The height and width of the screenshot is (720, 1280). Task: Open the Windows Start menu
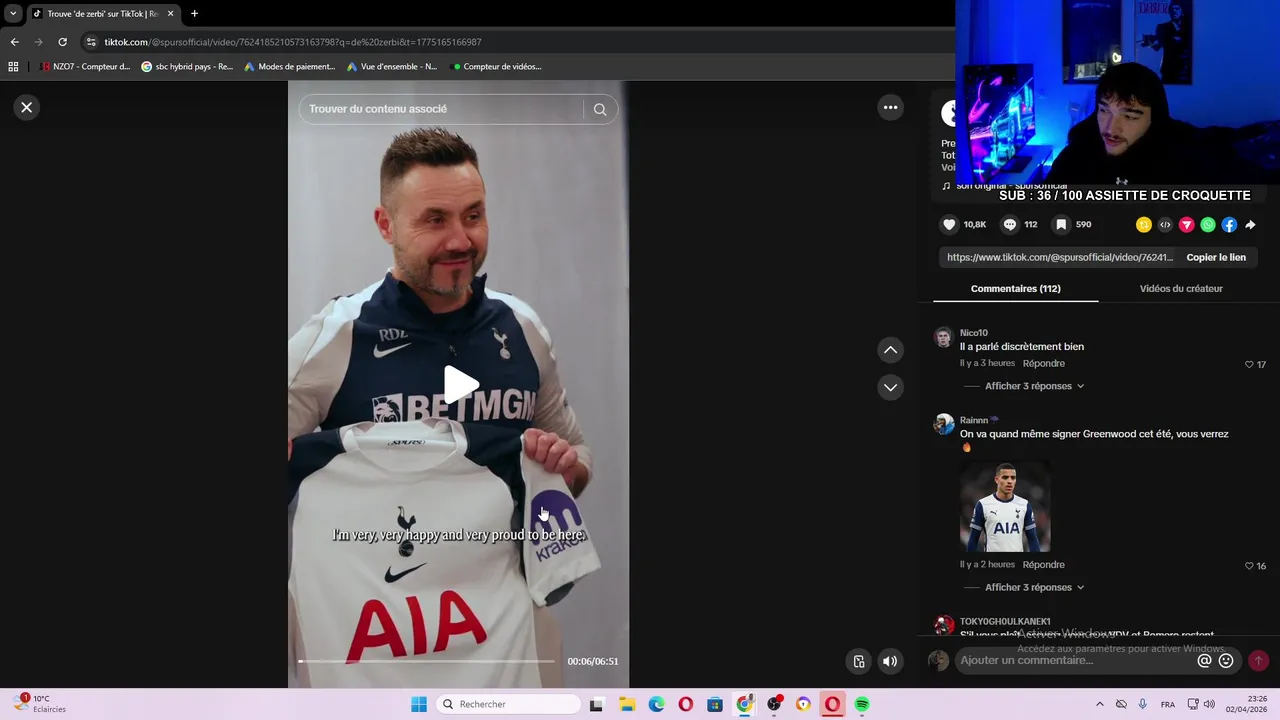click(x=419, y=704)
